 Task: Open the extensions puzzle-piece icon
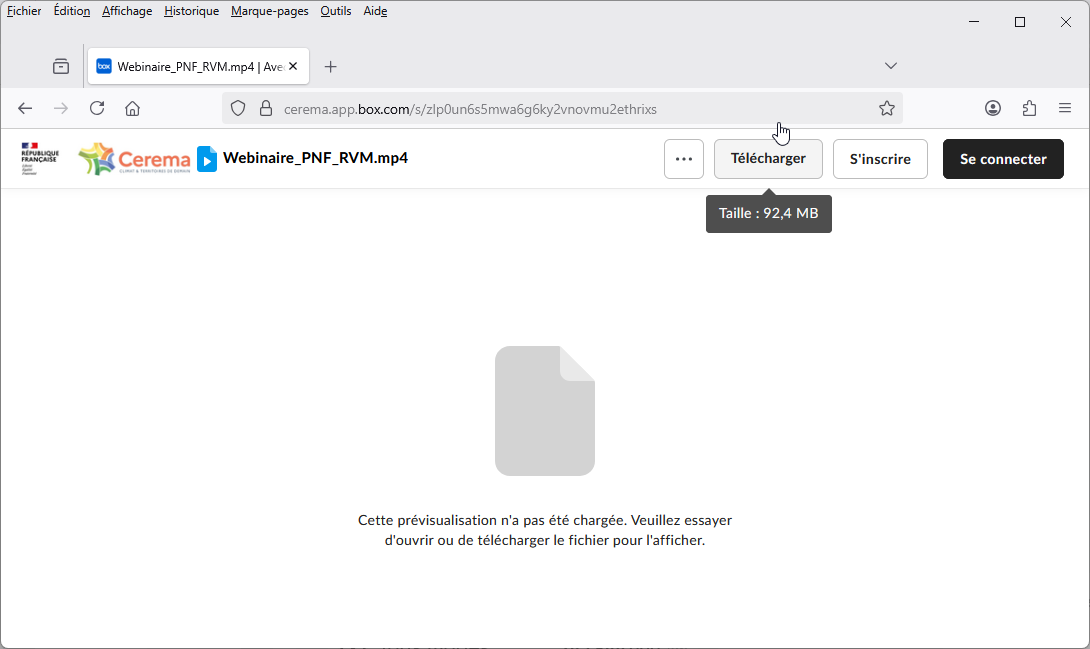click(x=1029, y=108)
